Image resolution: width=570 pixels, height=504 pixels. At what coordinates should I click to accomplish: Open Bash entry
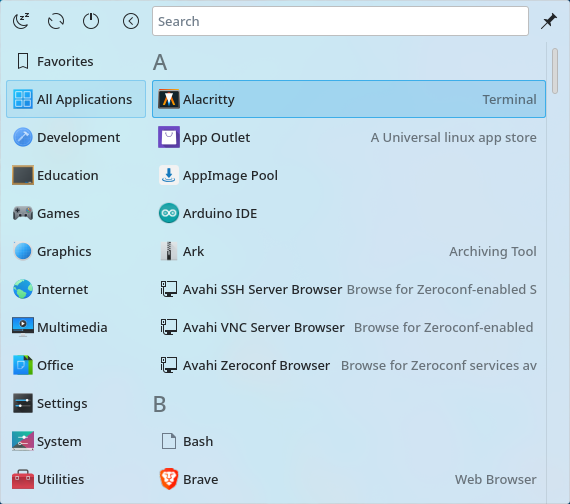[x=349, y=441]
